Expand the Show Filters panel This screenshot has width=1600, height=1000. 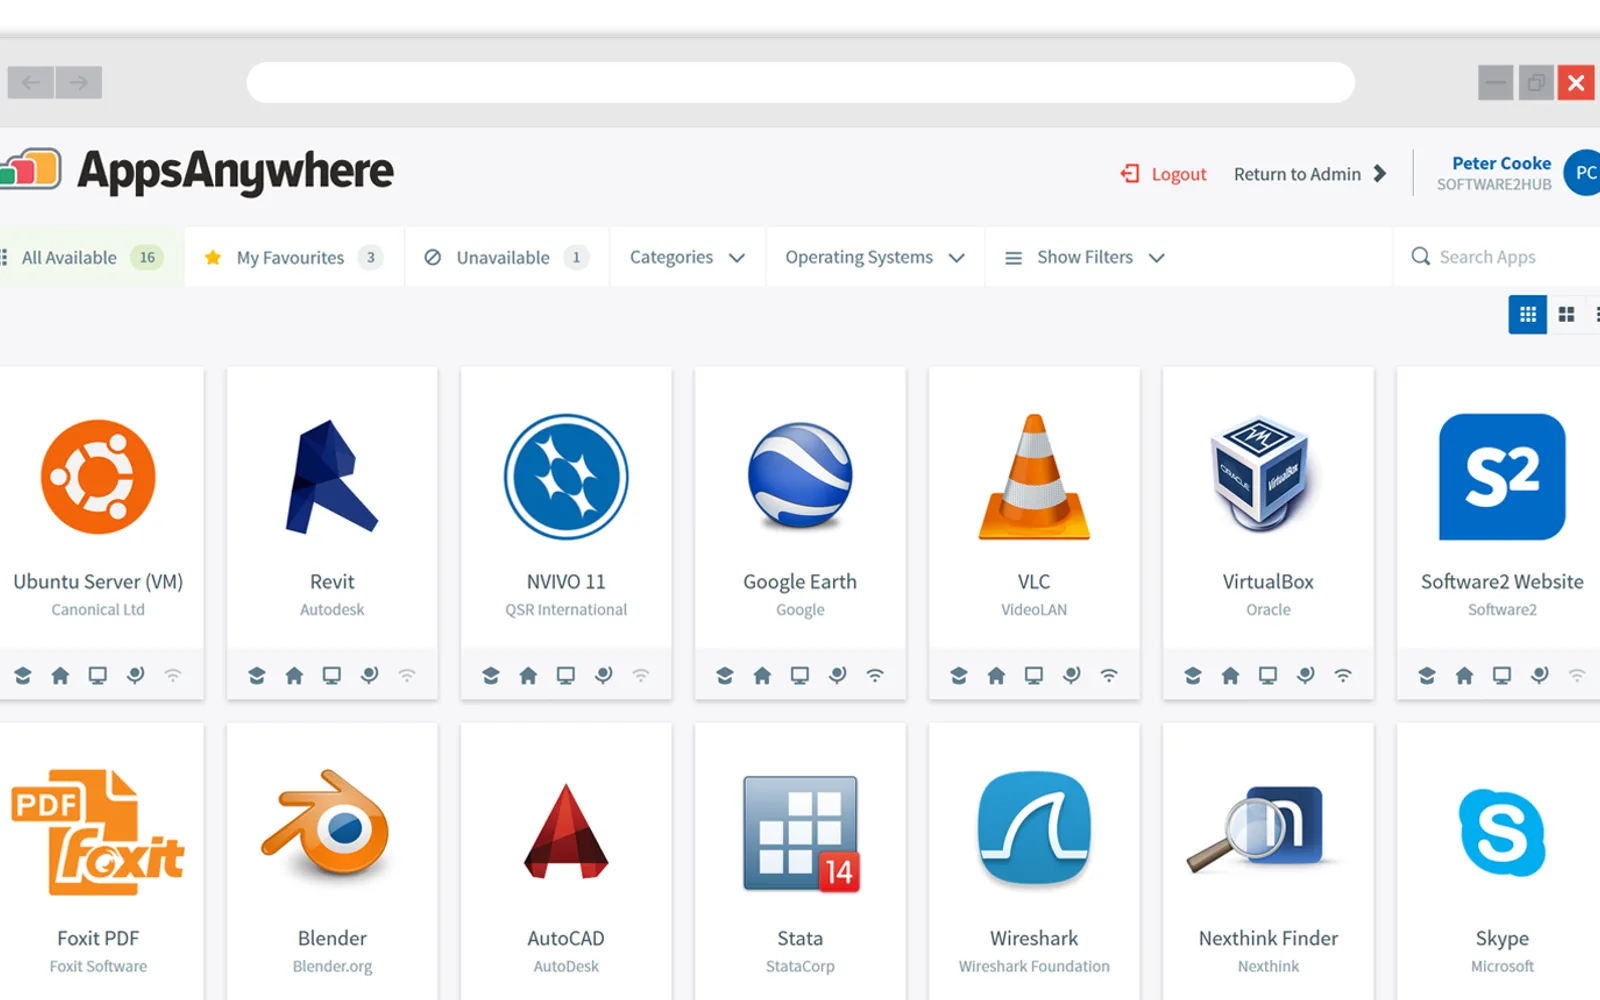coord(1084,257)
